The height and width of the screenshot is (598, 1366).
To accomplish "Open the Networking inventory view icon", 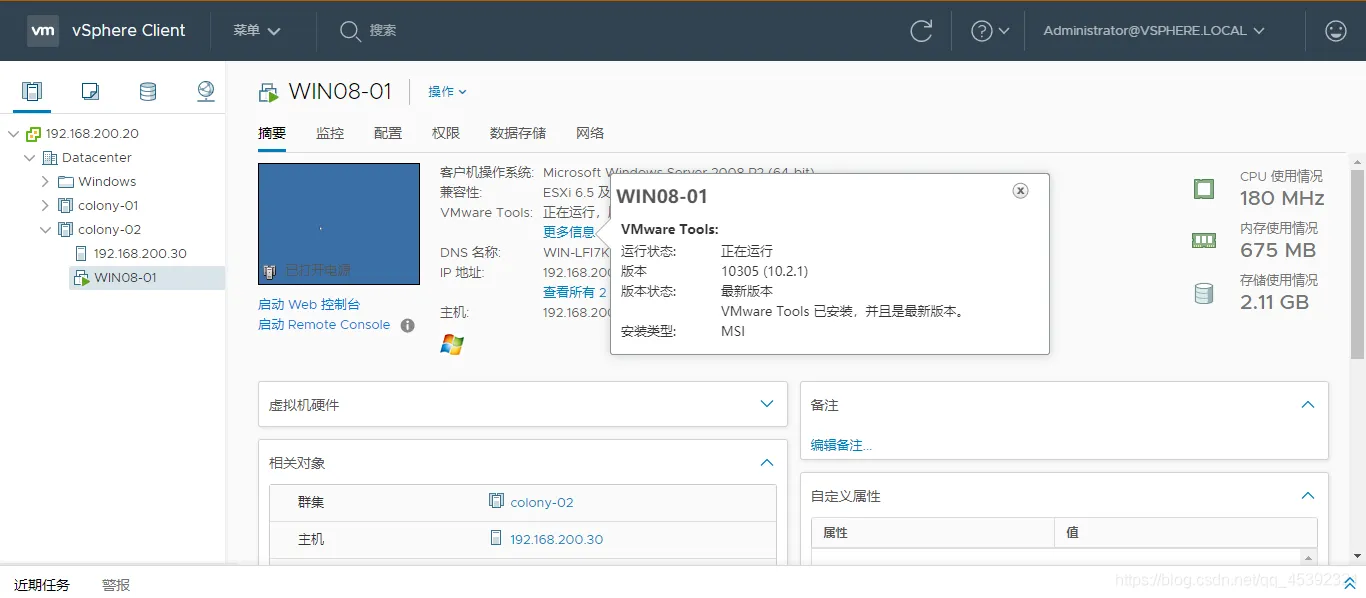I will point(206,92).
